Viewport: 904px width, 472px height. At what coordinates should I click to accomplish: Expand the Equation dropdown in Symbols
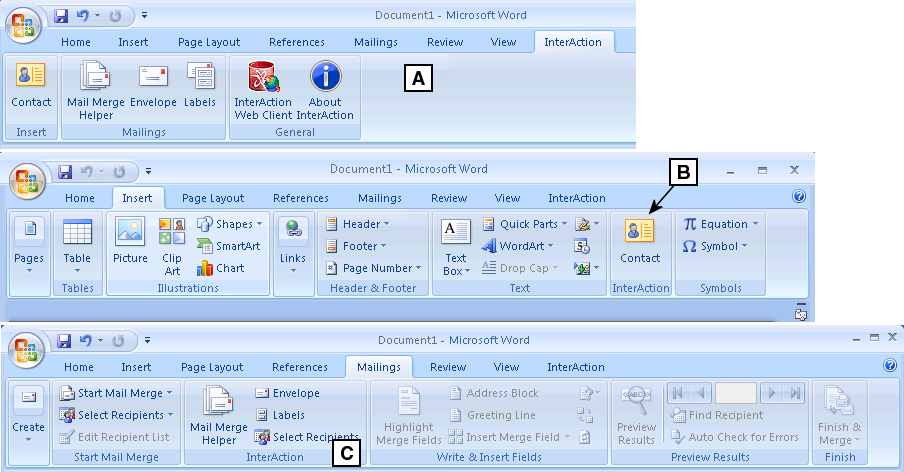pos(721,224)
